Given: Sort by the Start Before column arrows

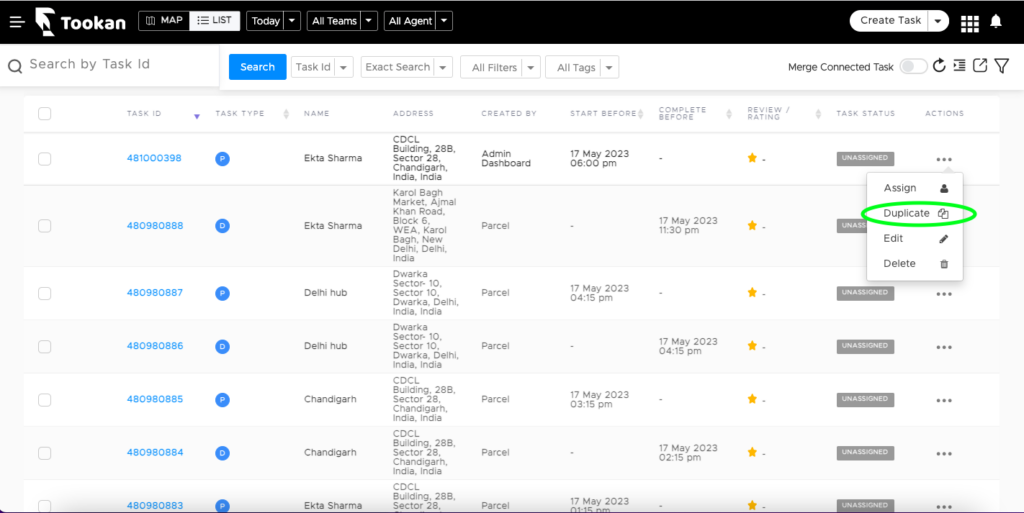Looking at the screenshot, I should point(641,114).
